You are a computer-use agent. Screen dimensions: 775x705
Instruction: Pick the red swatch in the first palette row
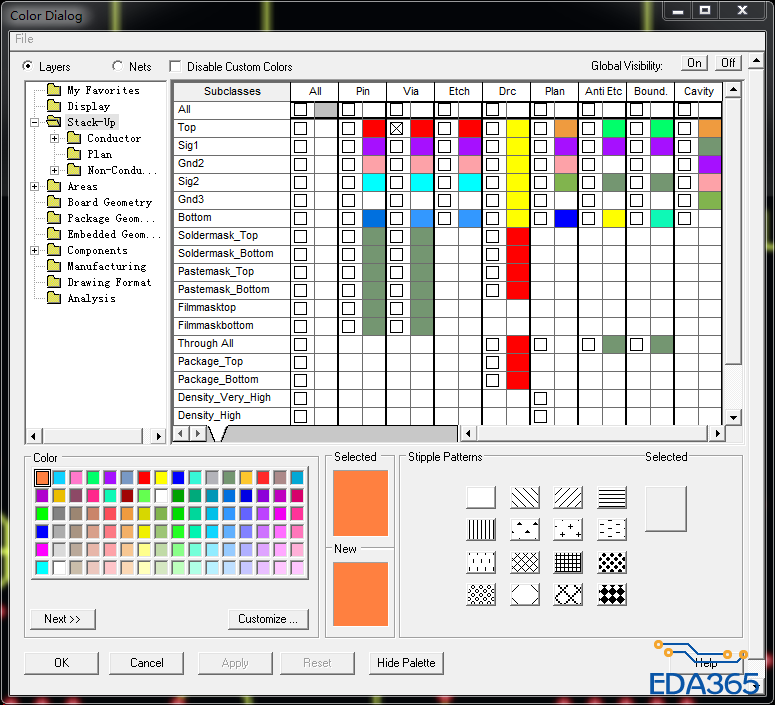[144, 478]
